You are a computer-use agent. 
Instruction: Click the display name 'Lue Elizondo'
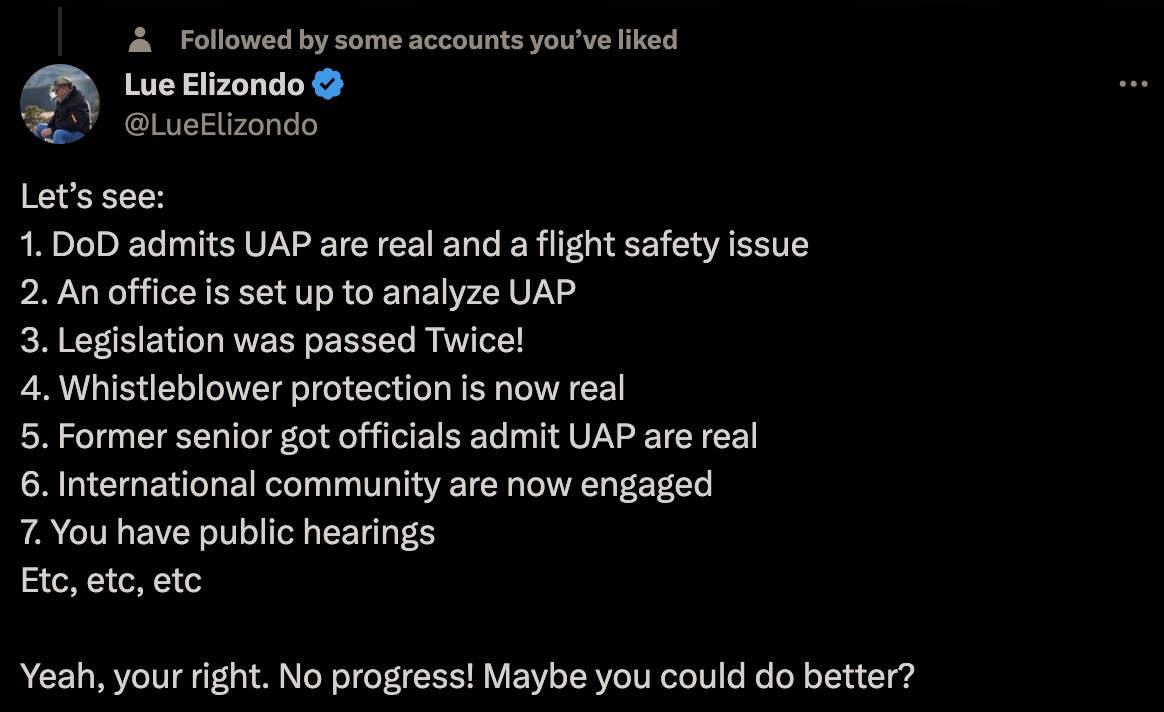click(214, 86)
